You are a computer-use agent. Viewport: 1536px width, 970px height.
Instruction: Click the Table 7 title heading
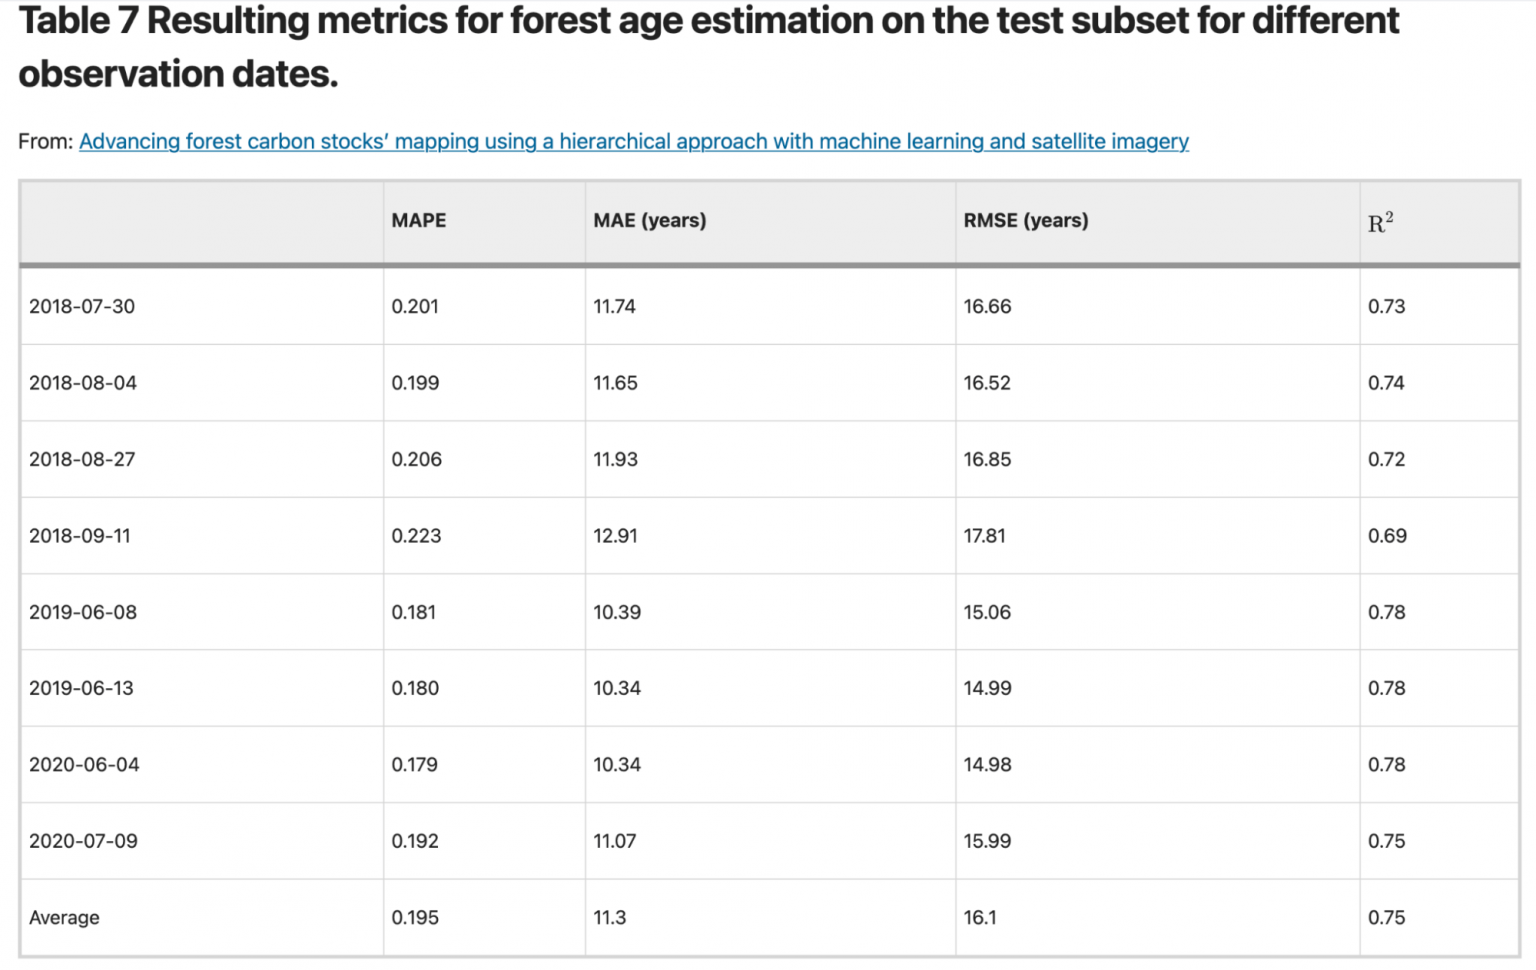pyautogui.click(x=709, y=46)
